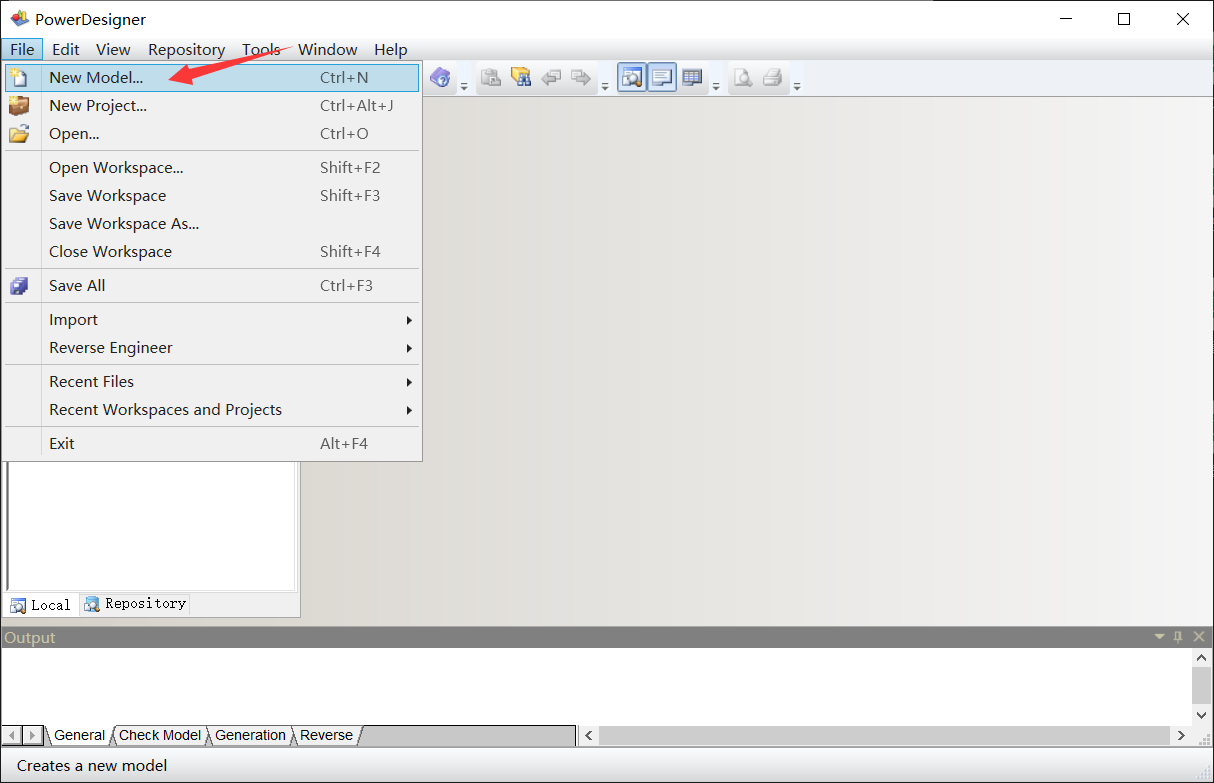This screenshot has height=783, width=1214.
Task: Select the Check Model output tab
Action: [x=160, y=735]
